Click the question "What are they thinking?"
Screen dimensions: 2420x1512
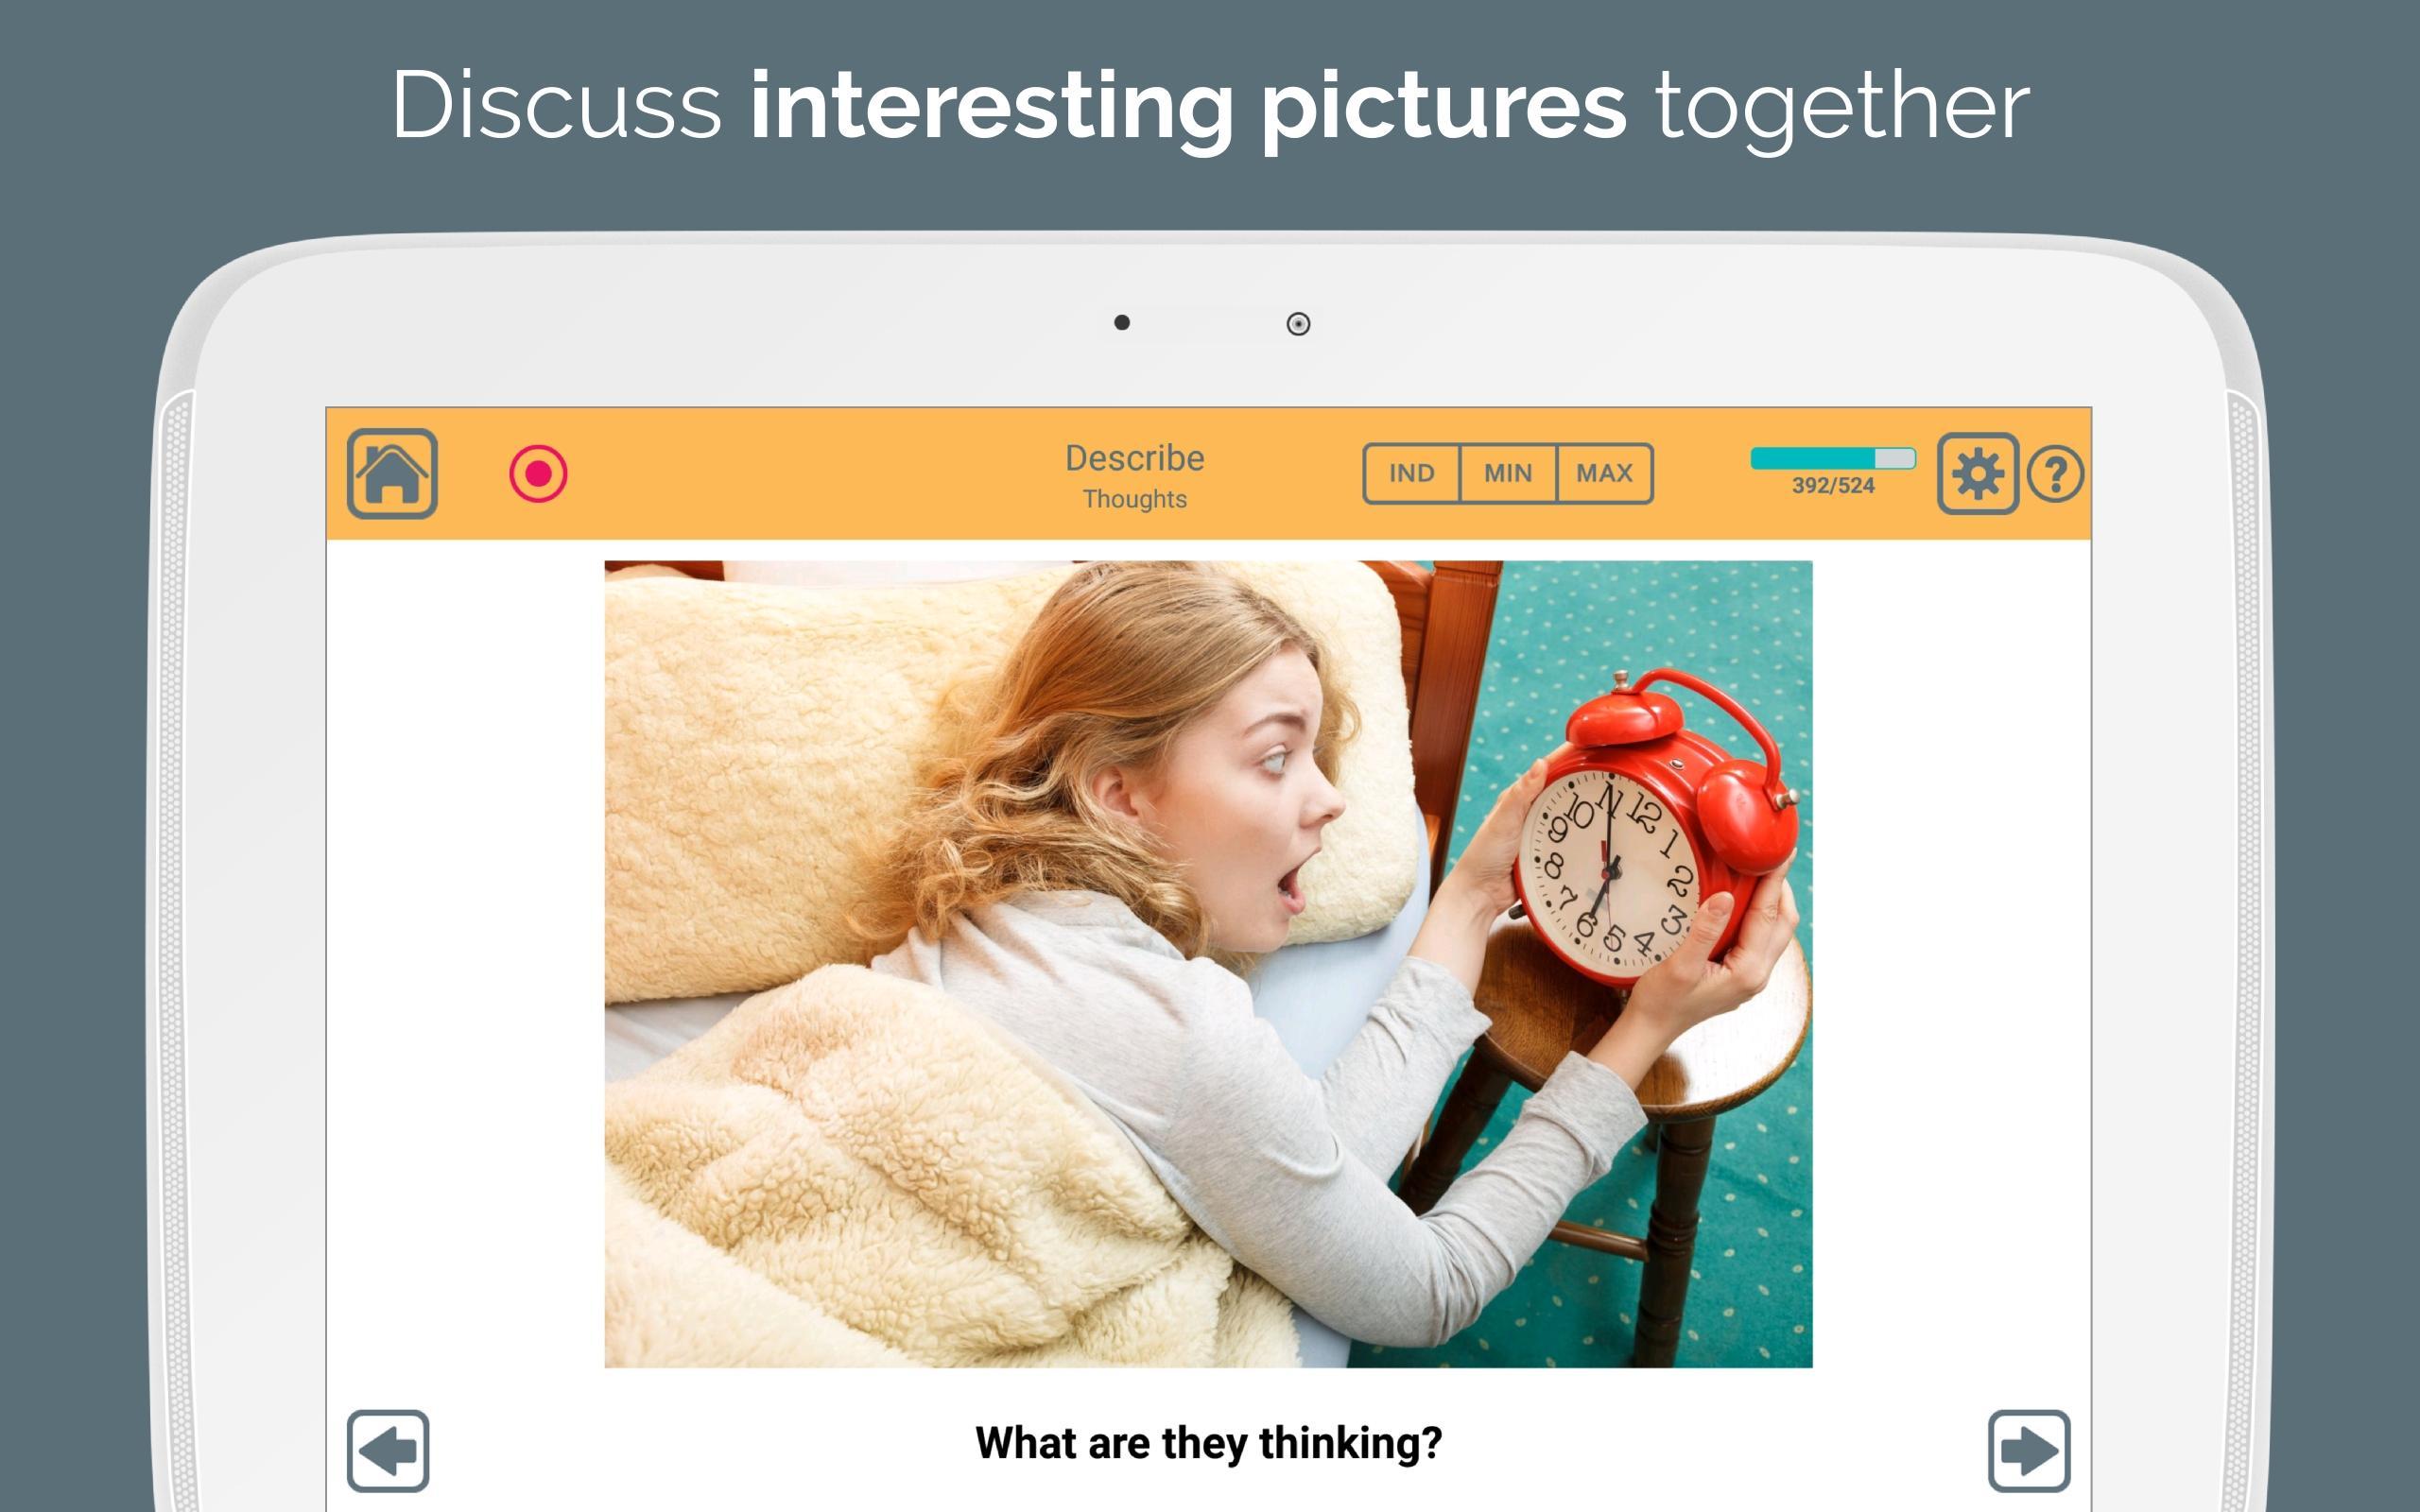click(x=1208, y=1443)
